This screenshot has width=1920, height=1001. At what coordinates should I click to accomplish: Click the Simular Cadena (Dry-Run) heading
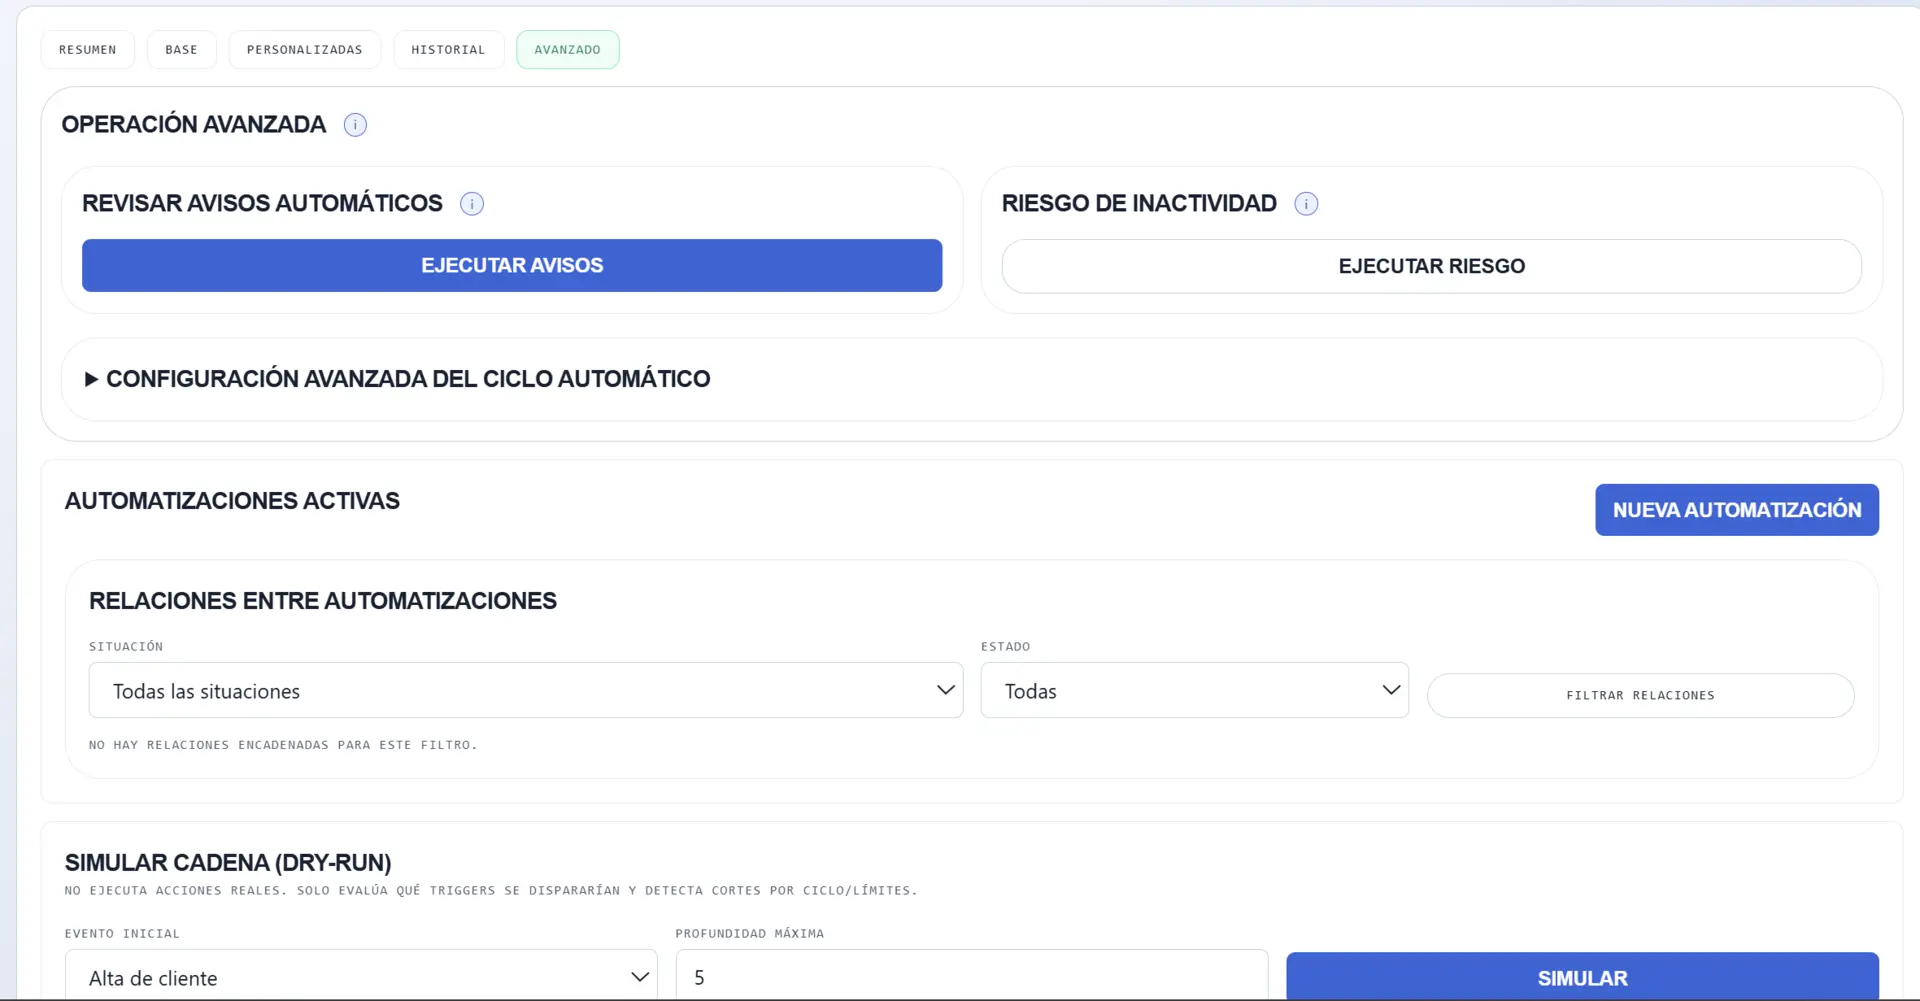[x=228, y=863]
